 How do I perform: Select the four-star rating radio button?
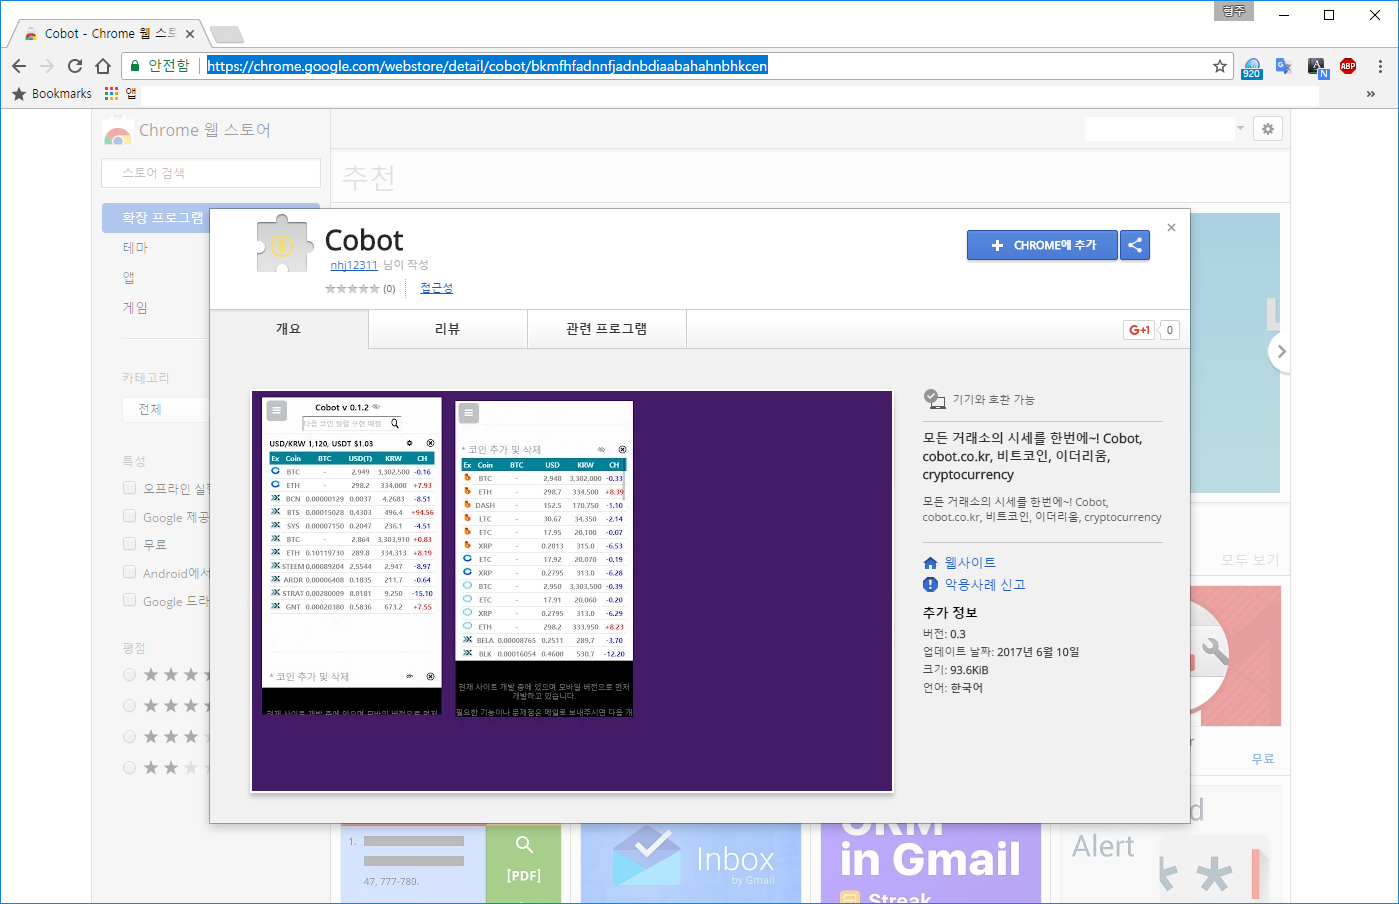(129, 706)
